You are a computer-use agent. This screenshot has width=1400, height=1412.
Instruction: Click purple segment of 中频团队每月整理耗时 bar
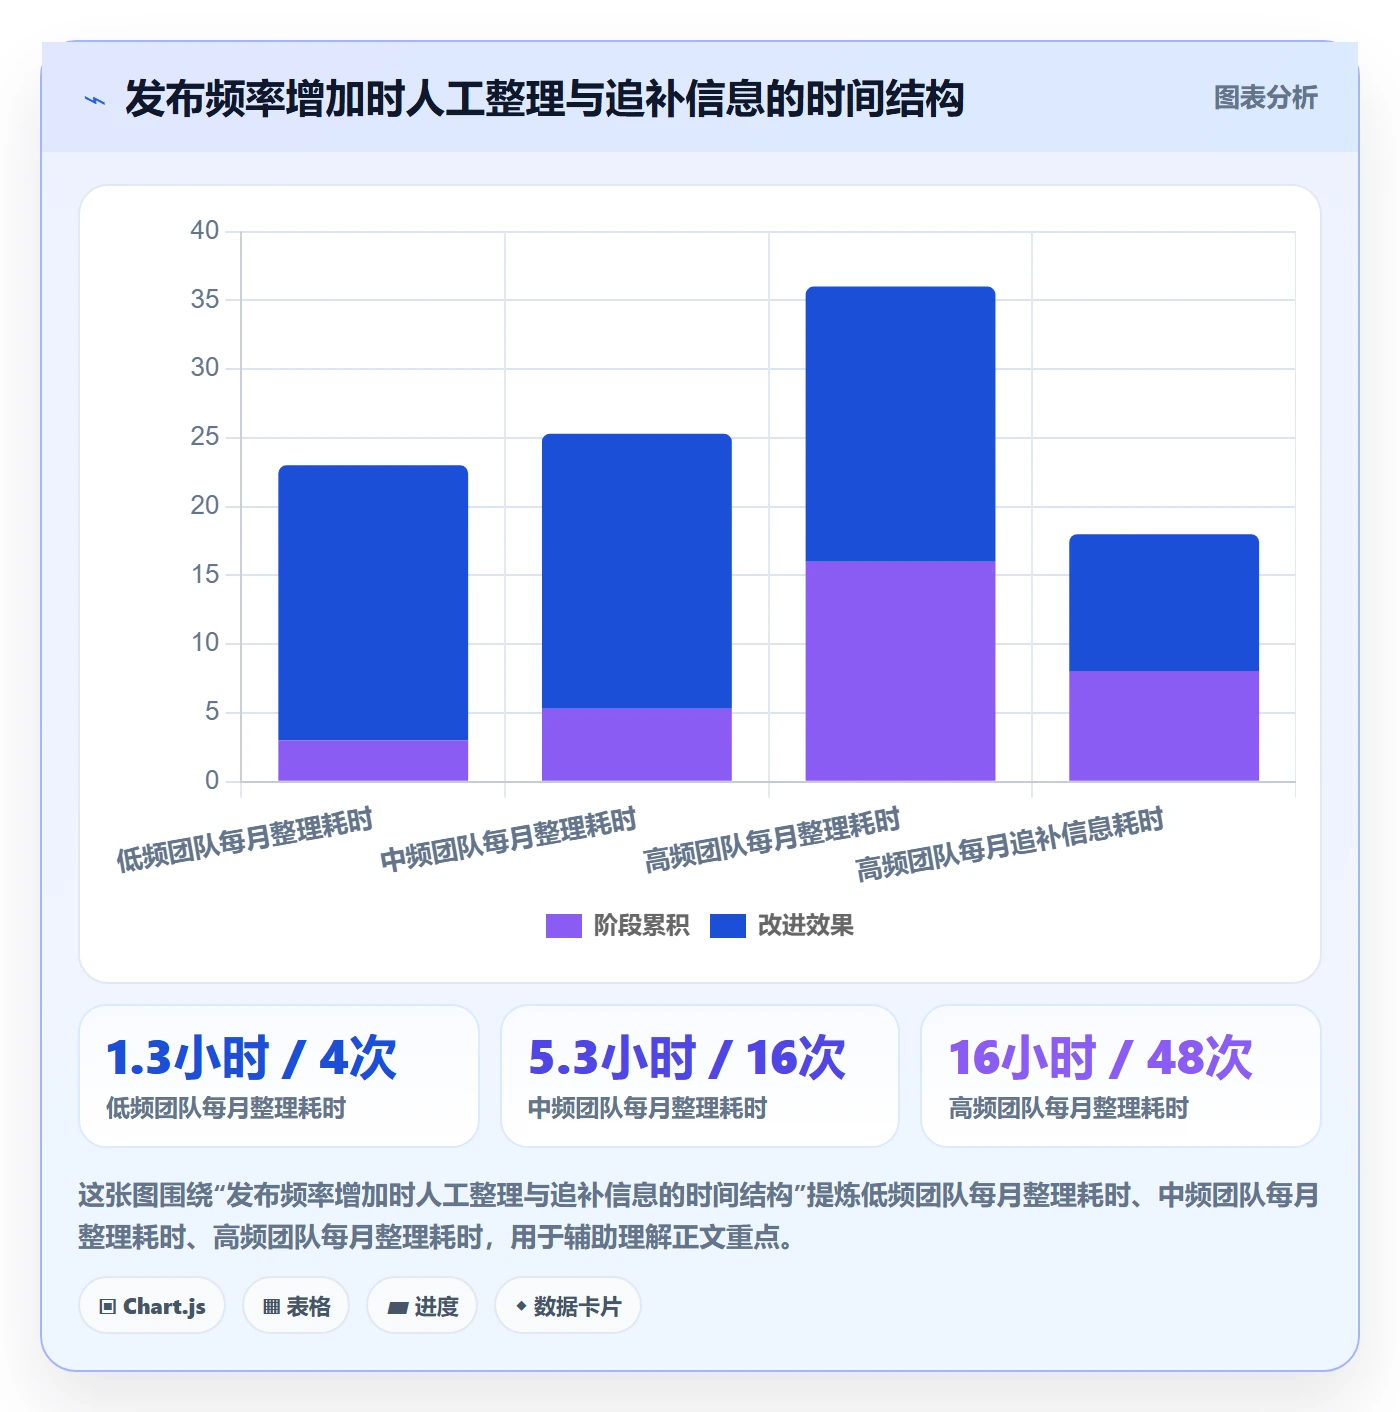[637, 744]
